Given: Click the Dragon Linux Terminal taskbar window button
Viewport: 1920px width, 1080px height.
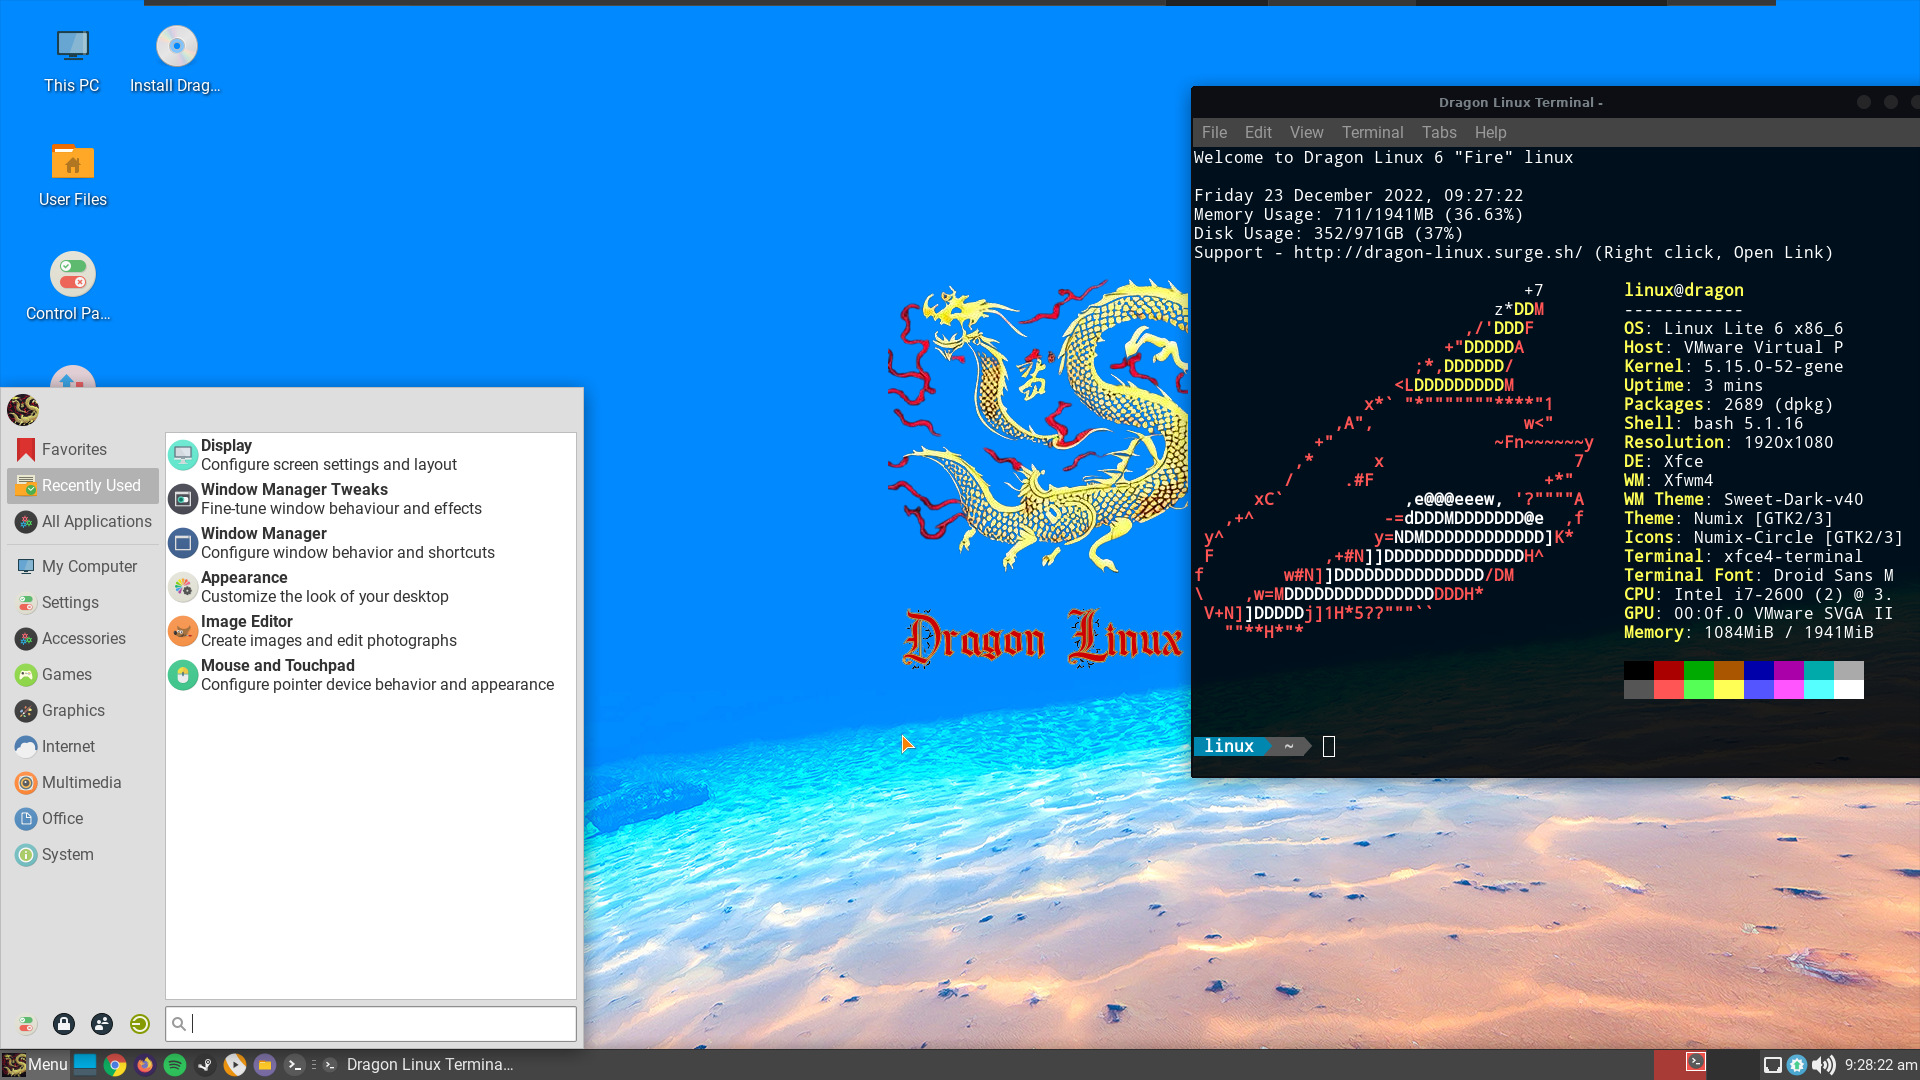Looking at the screenshot, I should click(x=418, y=1065).
